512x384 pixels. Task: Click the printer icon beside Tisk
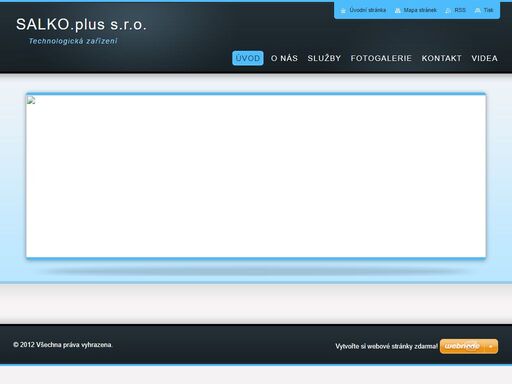pos(477,11)
